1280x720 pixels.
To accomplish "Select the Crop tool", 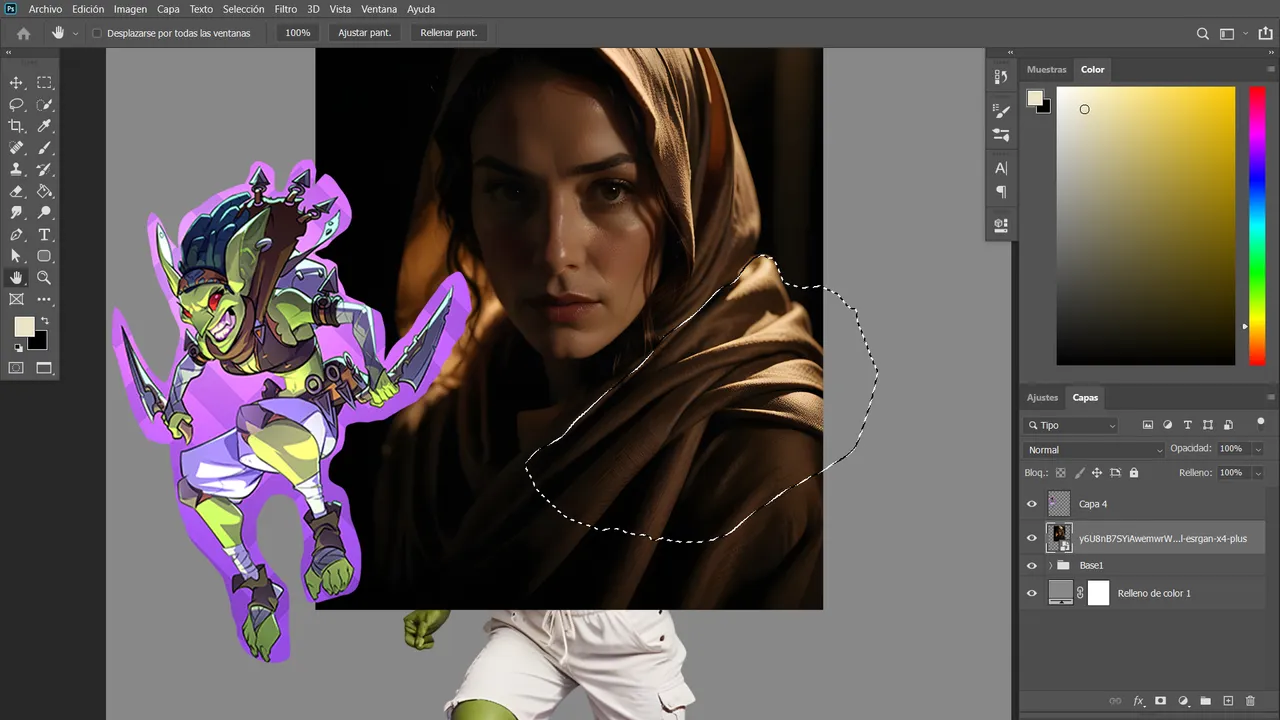I will (16, 126).
